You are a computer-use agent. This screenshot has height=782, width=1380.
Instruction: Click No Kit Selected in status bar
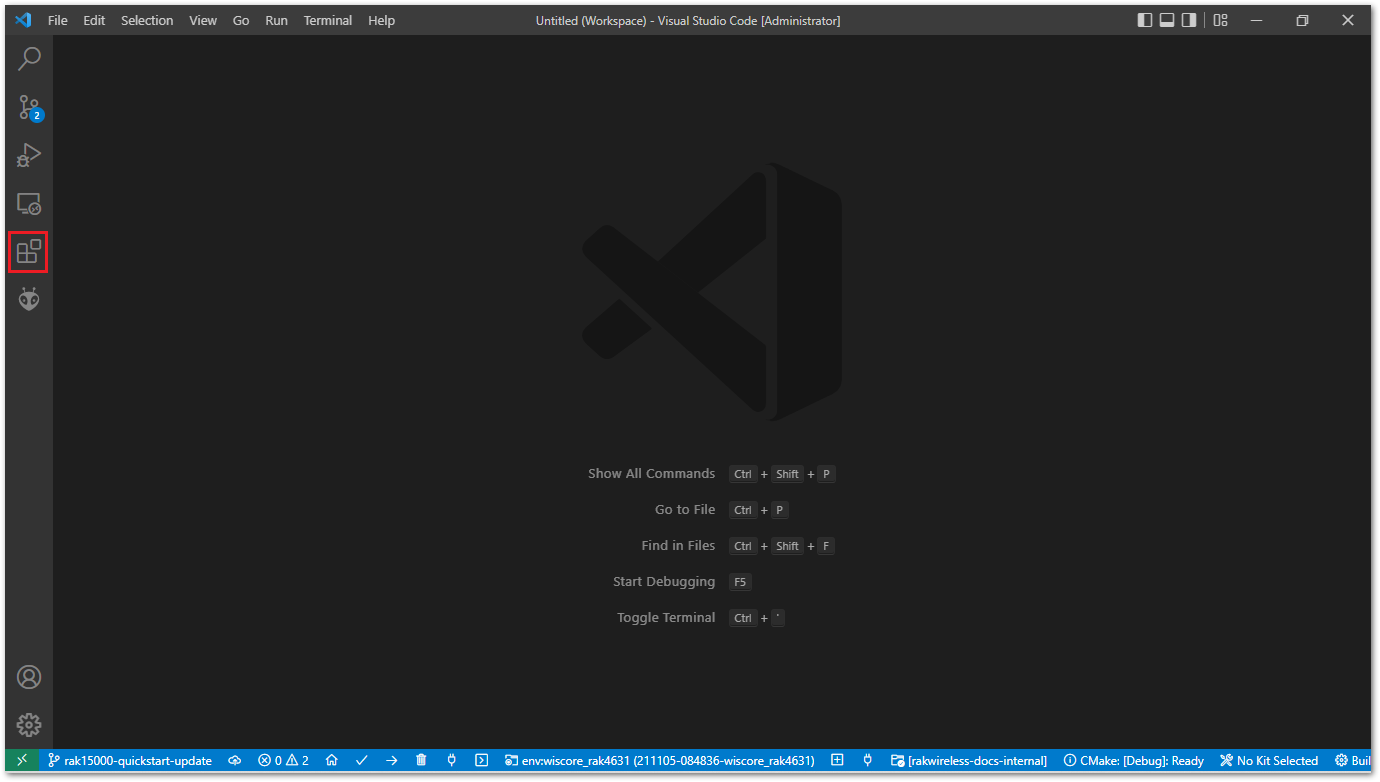[1269, 760]
